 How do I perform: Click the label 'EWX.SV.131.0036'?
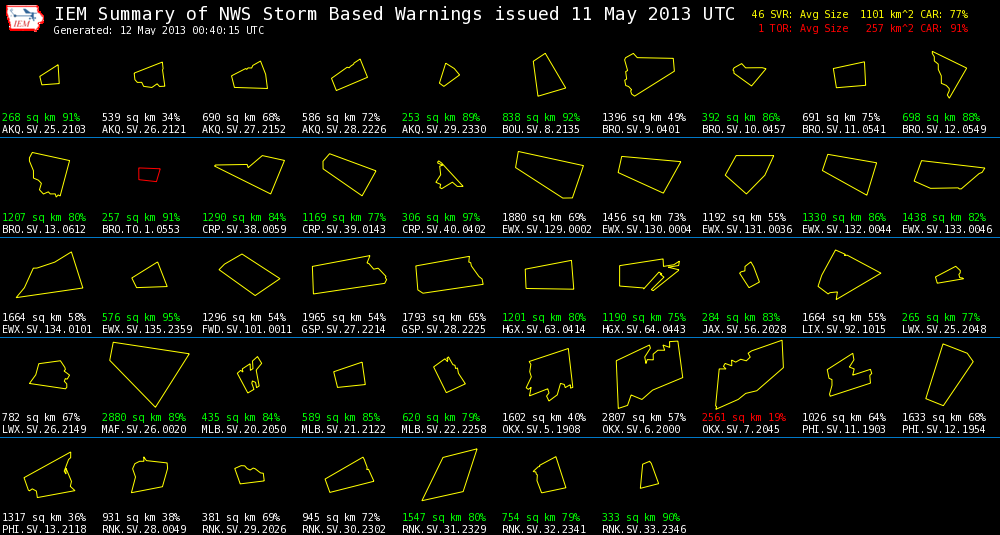[x=747, y=229]
